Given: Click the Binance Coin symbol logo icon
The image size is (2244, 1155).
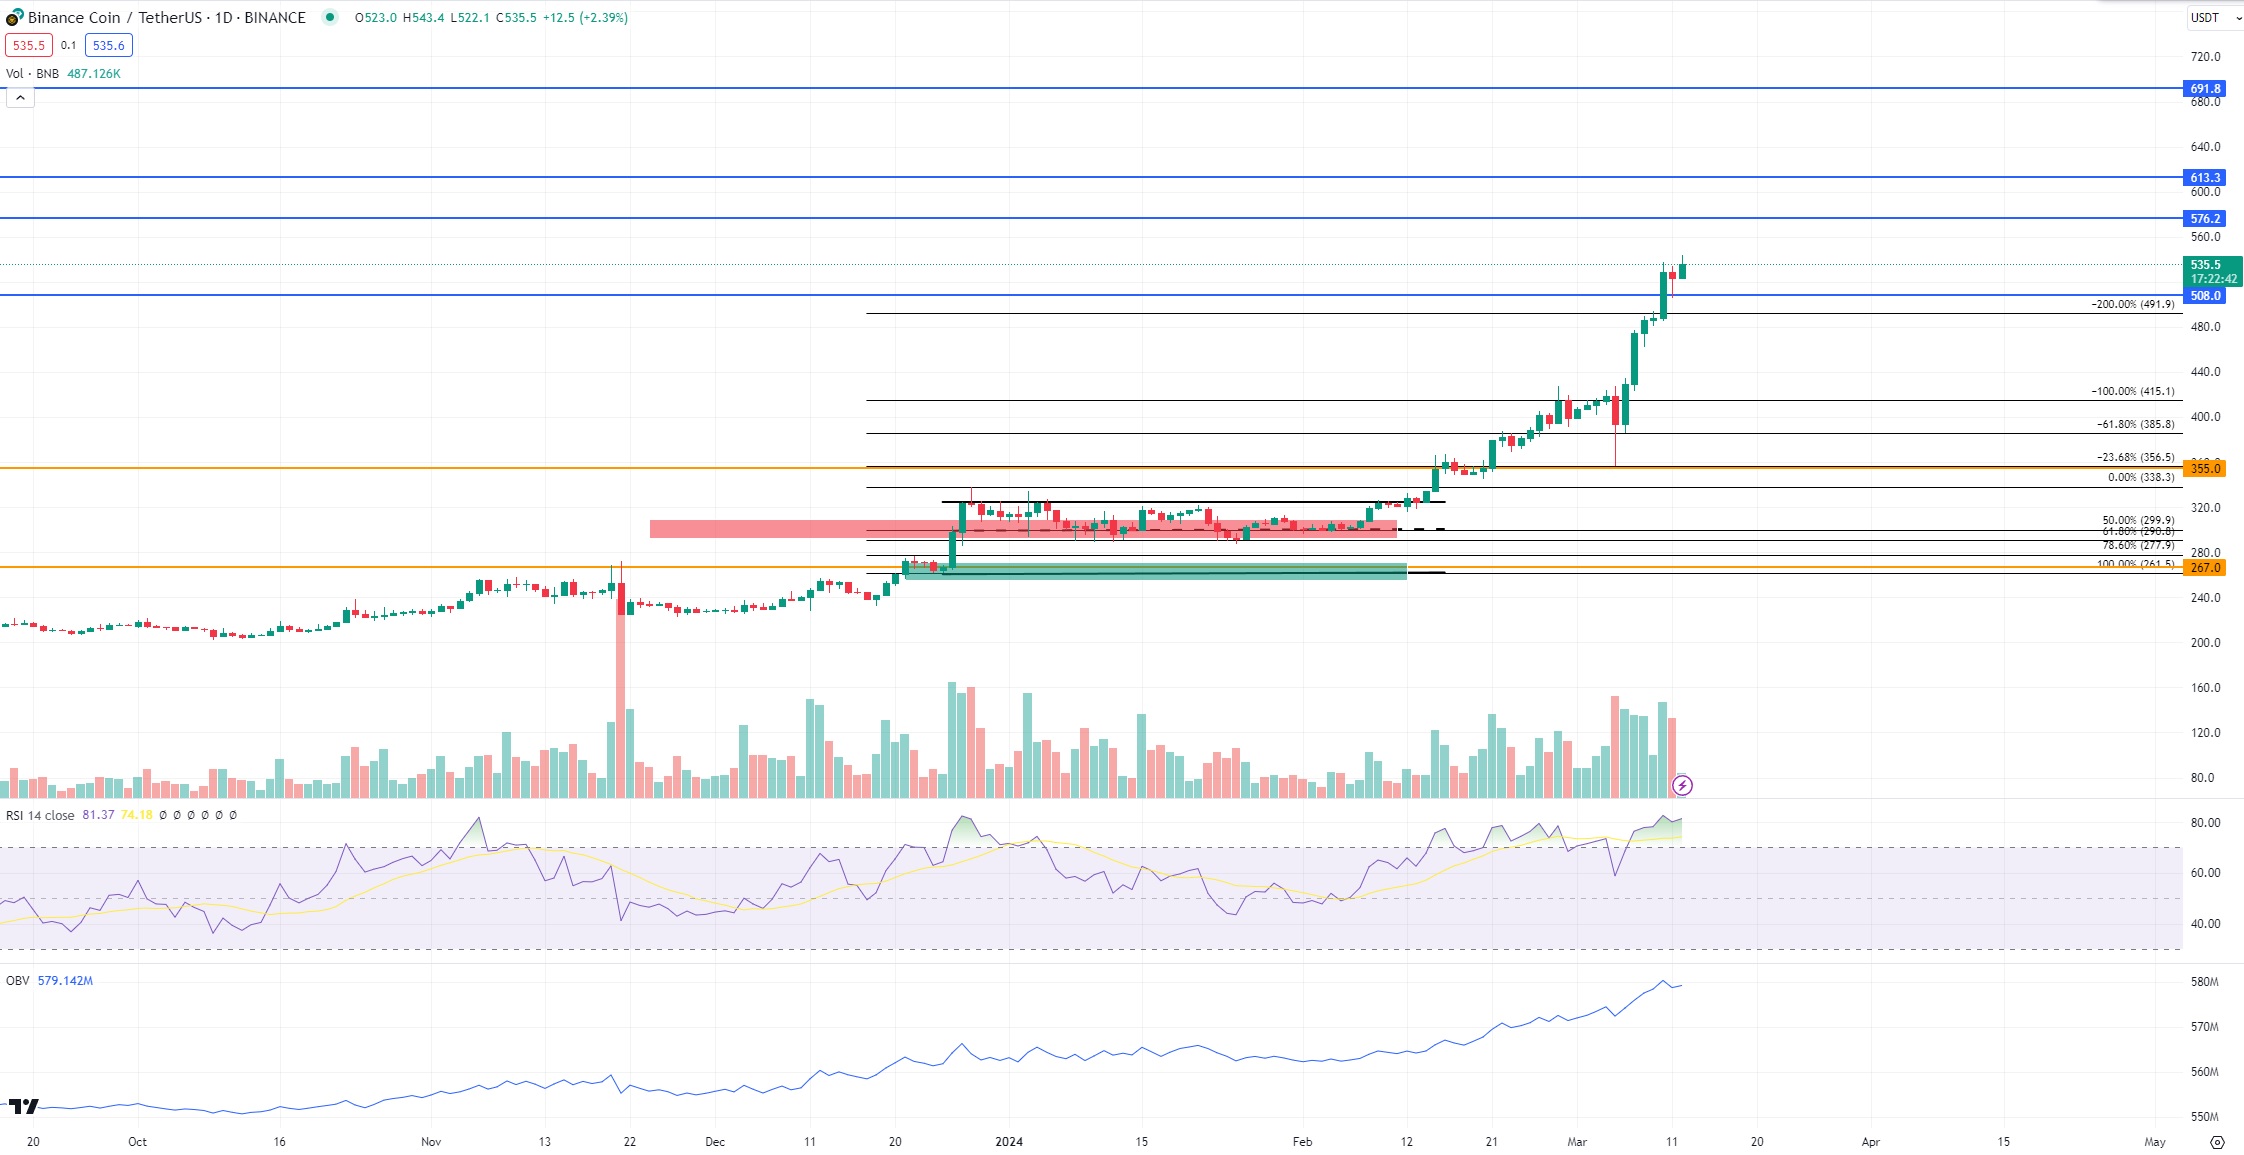Looking at the screenshot, I should pos(14,17).
